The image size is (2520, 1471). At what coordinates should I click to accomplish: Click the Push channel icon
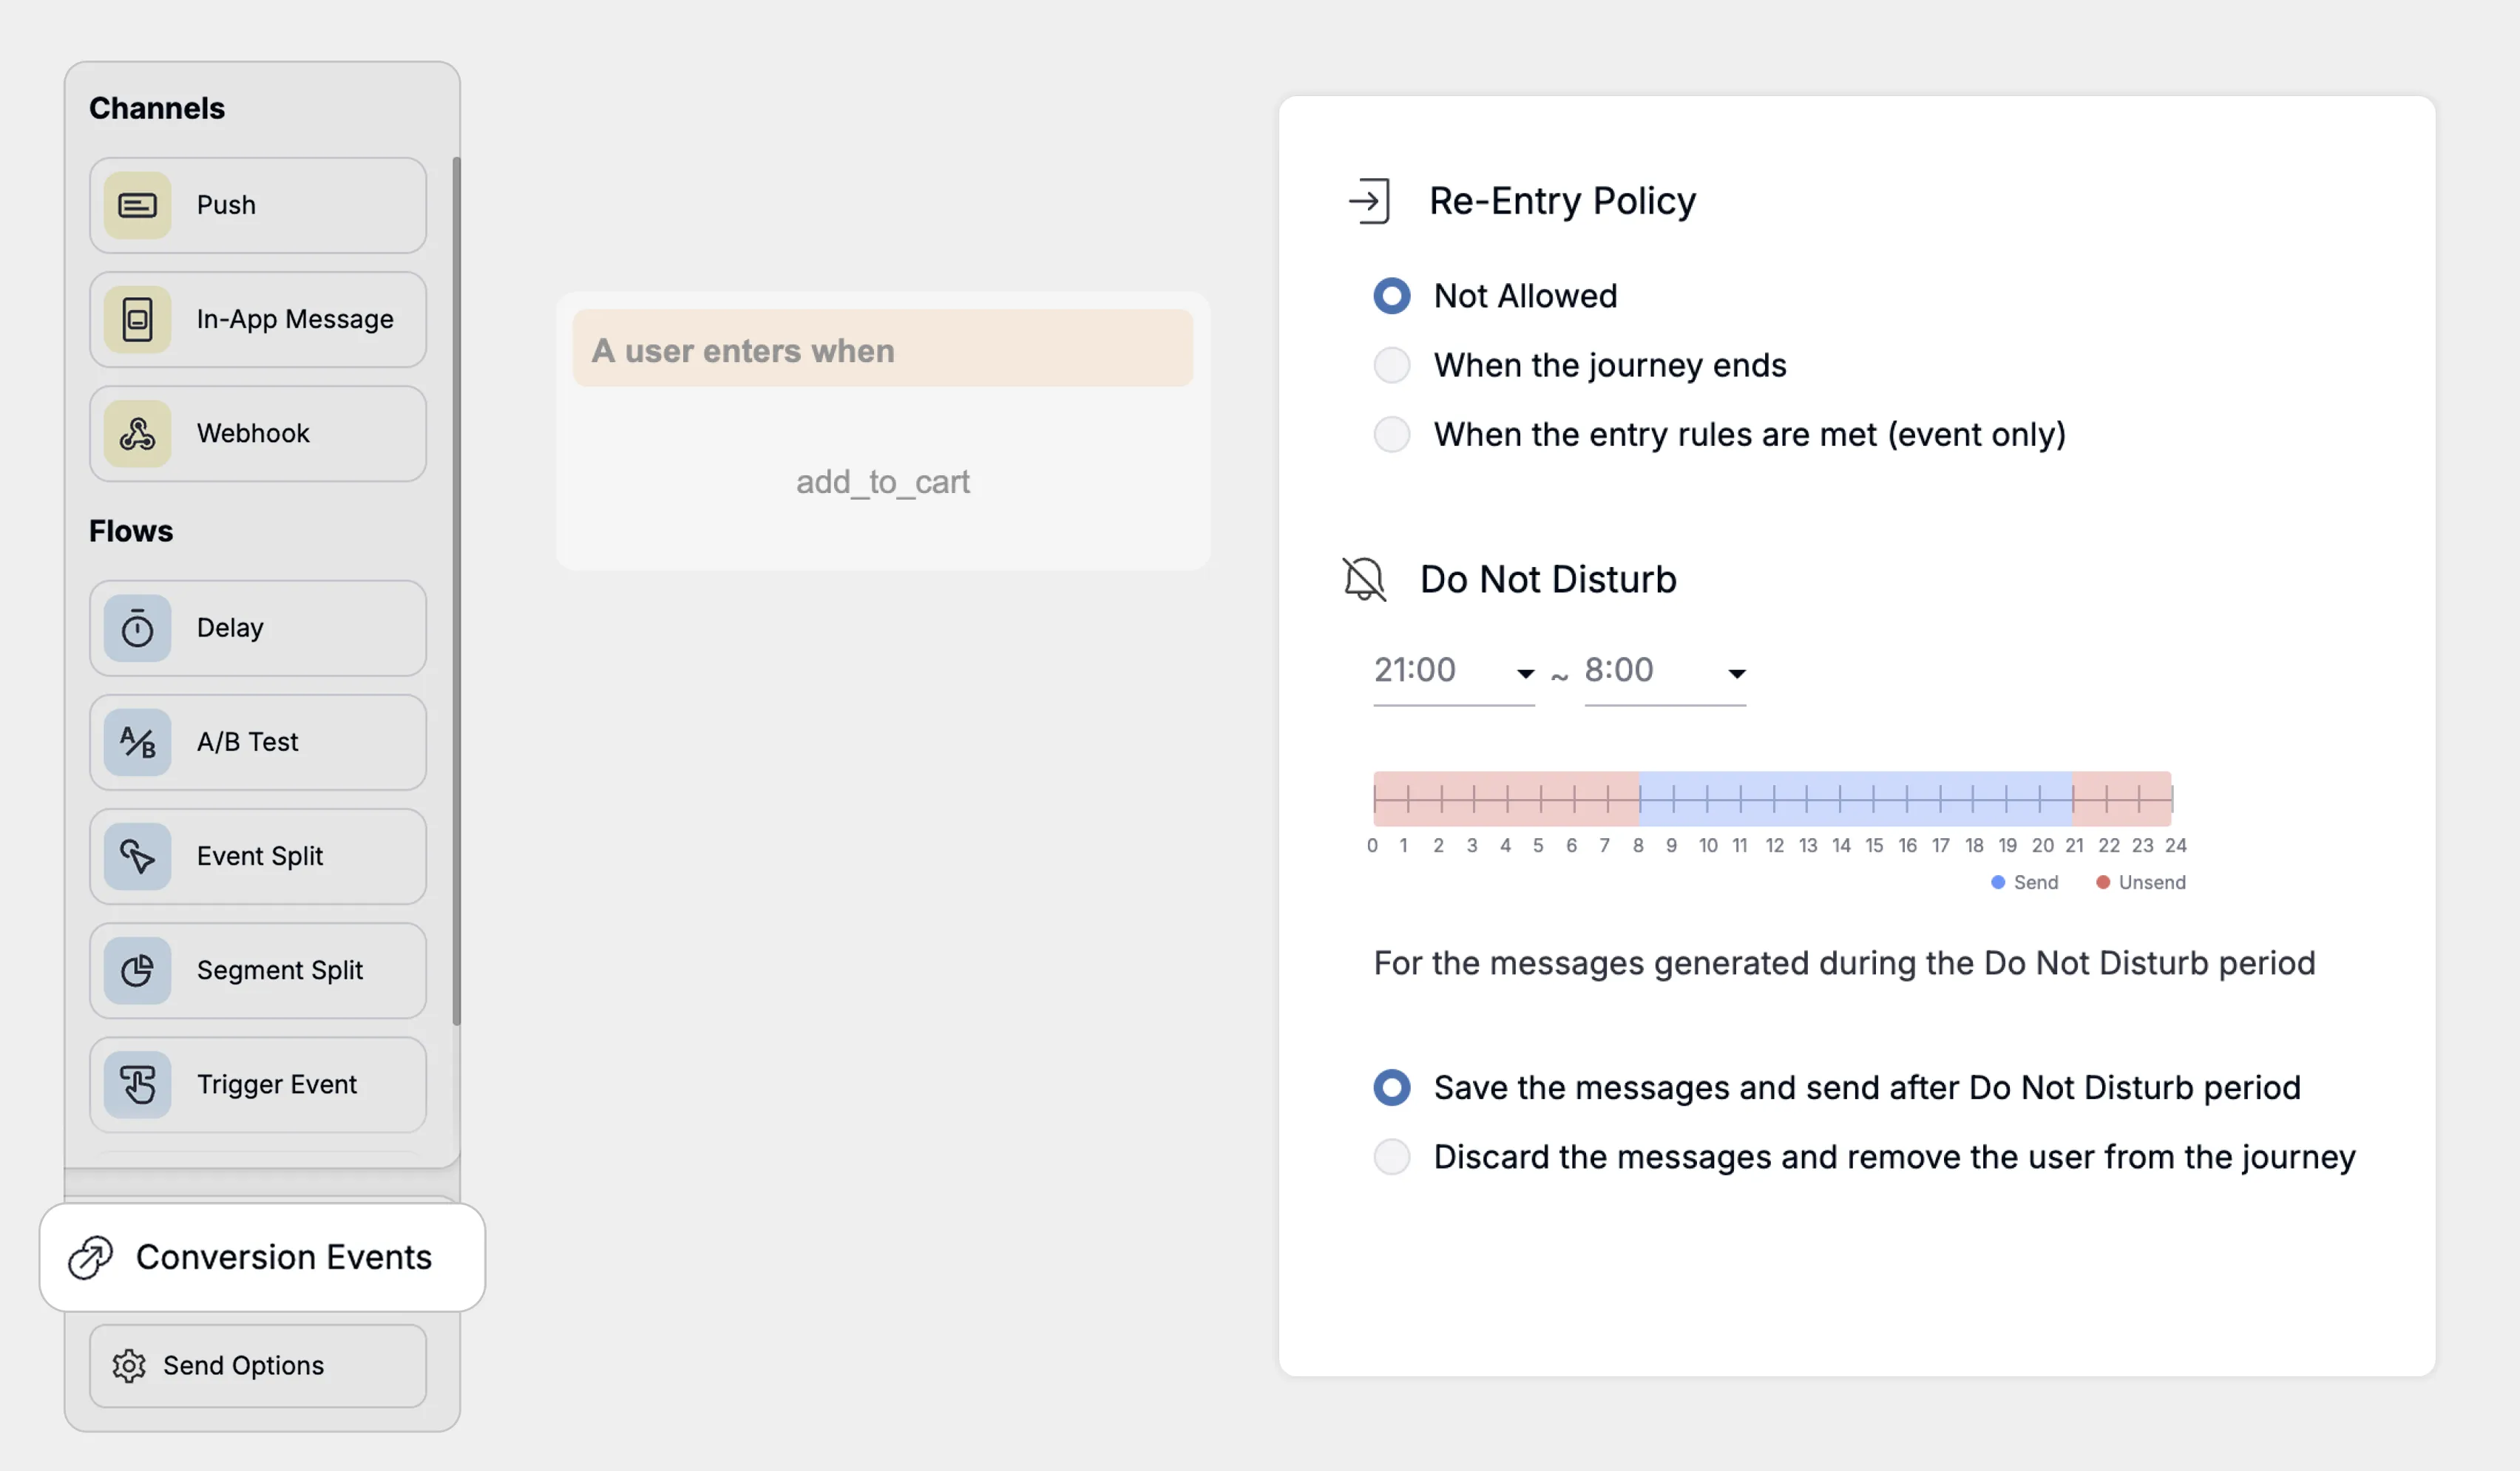coord(137,205)
